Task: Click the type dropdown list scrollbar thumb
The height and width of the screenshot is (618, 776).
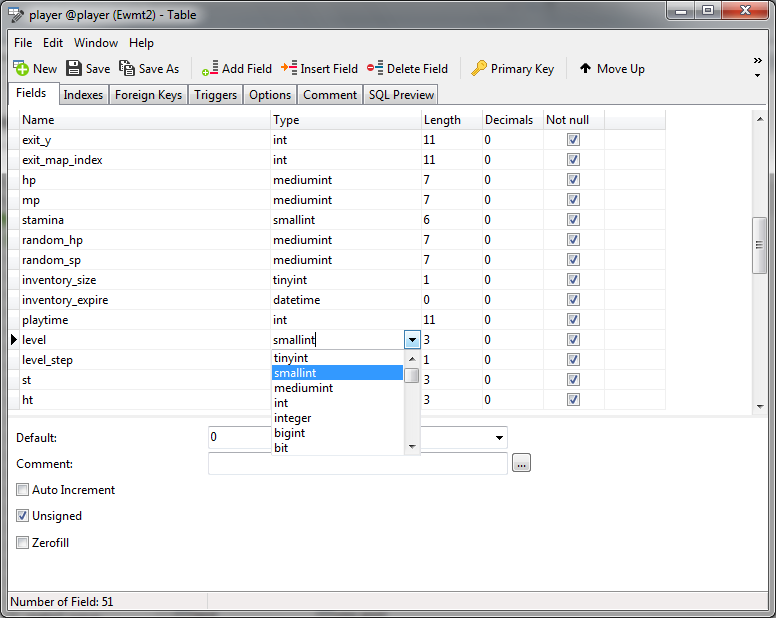Action: click(412, 376)
